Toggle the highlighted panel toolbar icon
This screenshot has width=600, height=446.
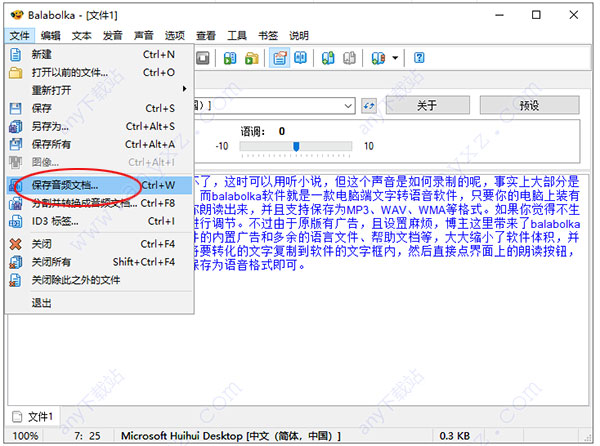[x=279, y=58]
